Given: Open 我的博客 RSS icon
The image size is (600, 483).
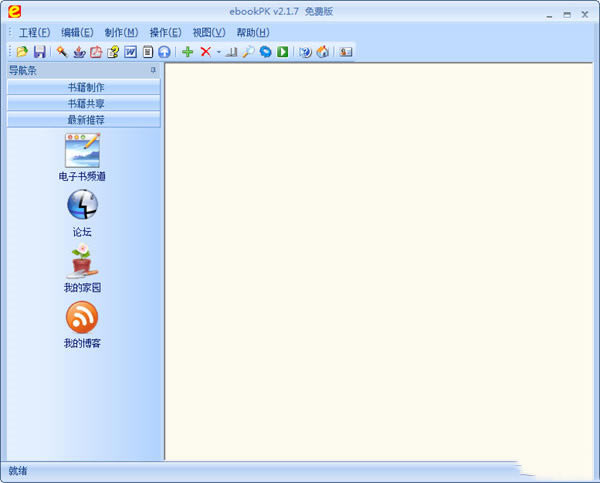Looking at the screenshot, I should pos(82,317).
